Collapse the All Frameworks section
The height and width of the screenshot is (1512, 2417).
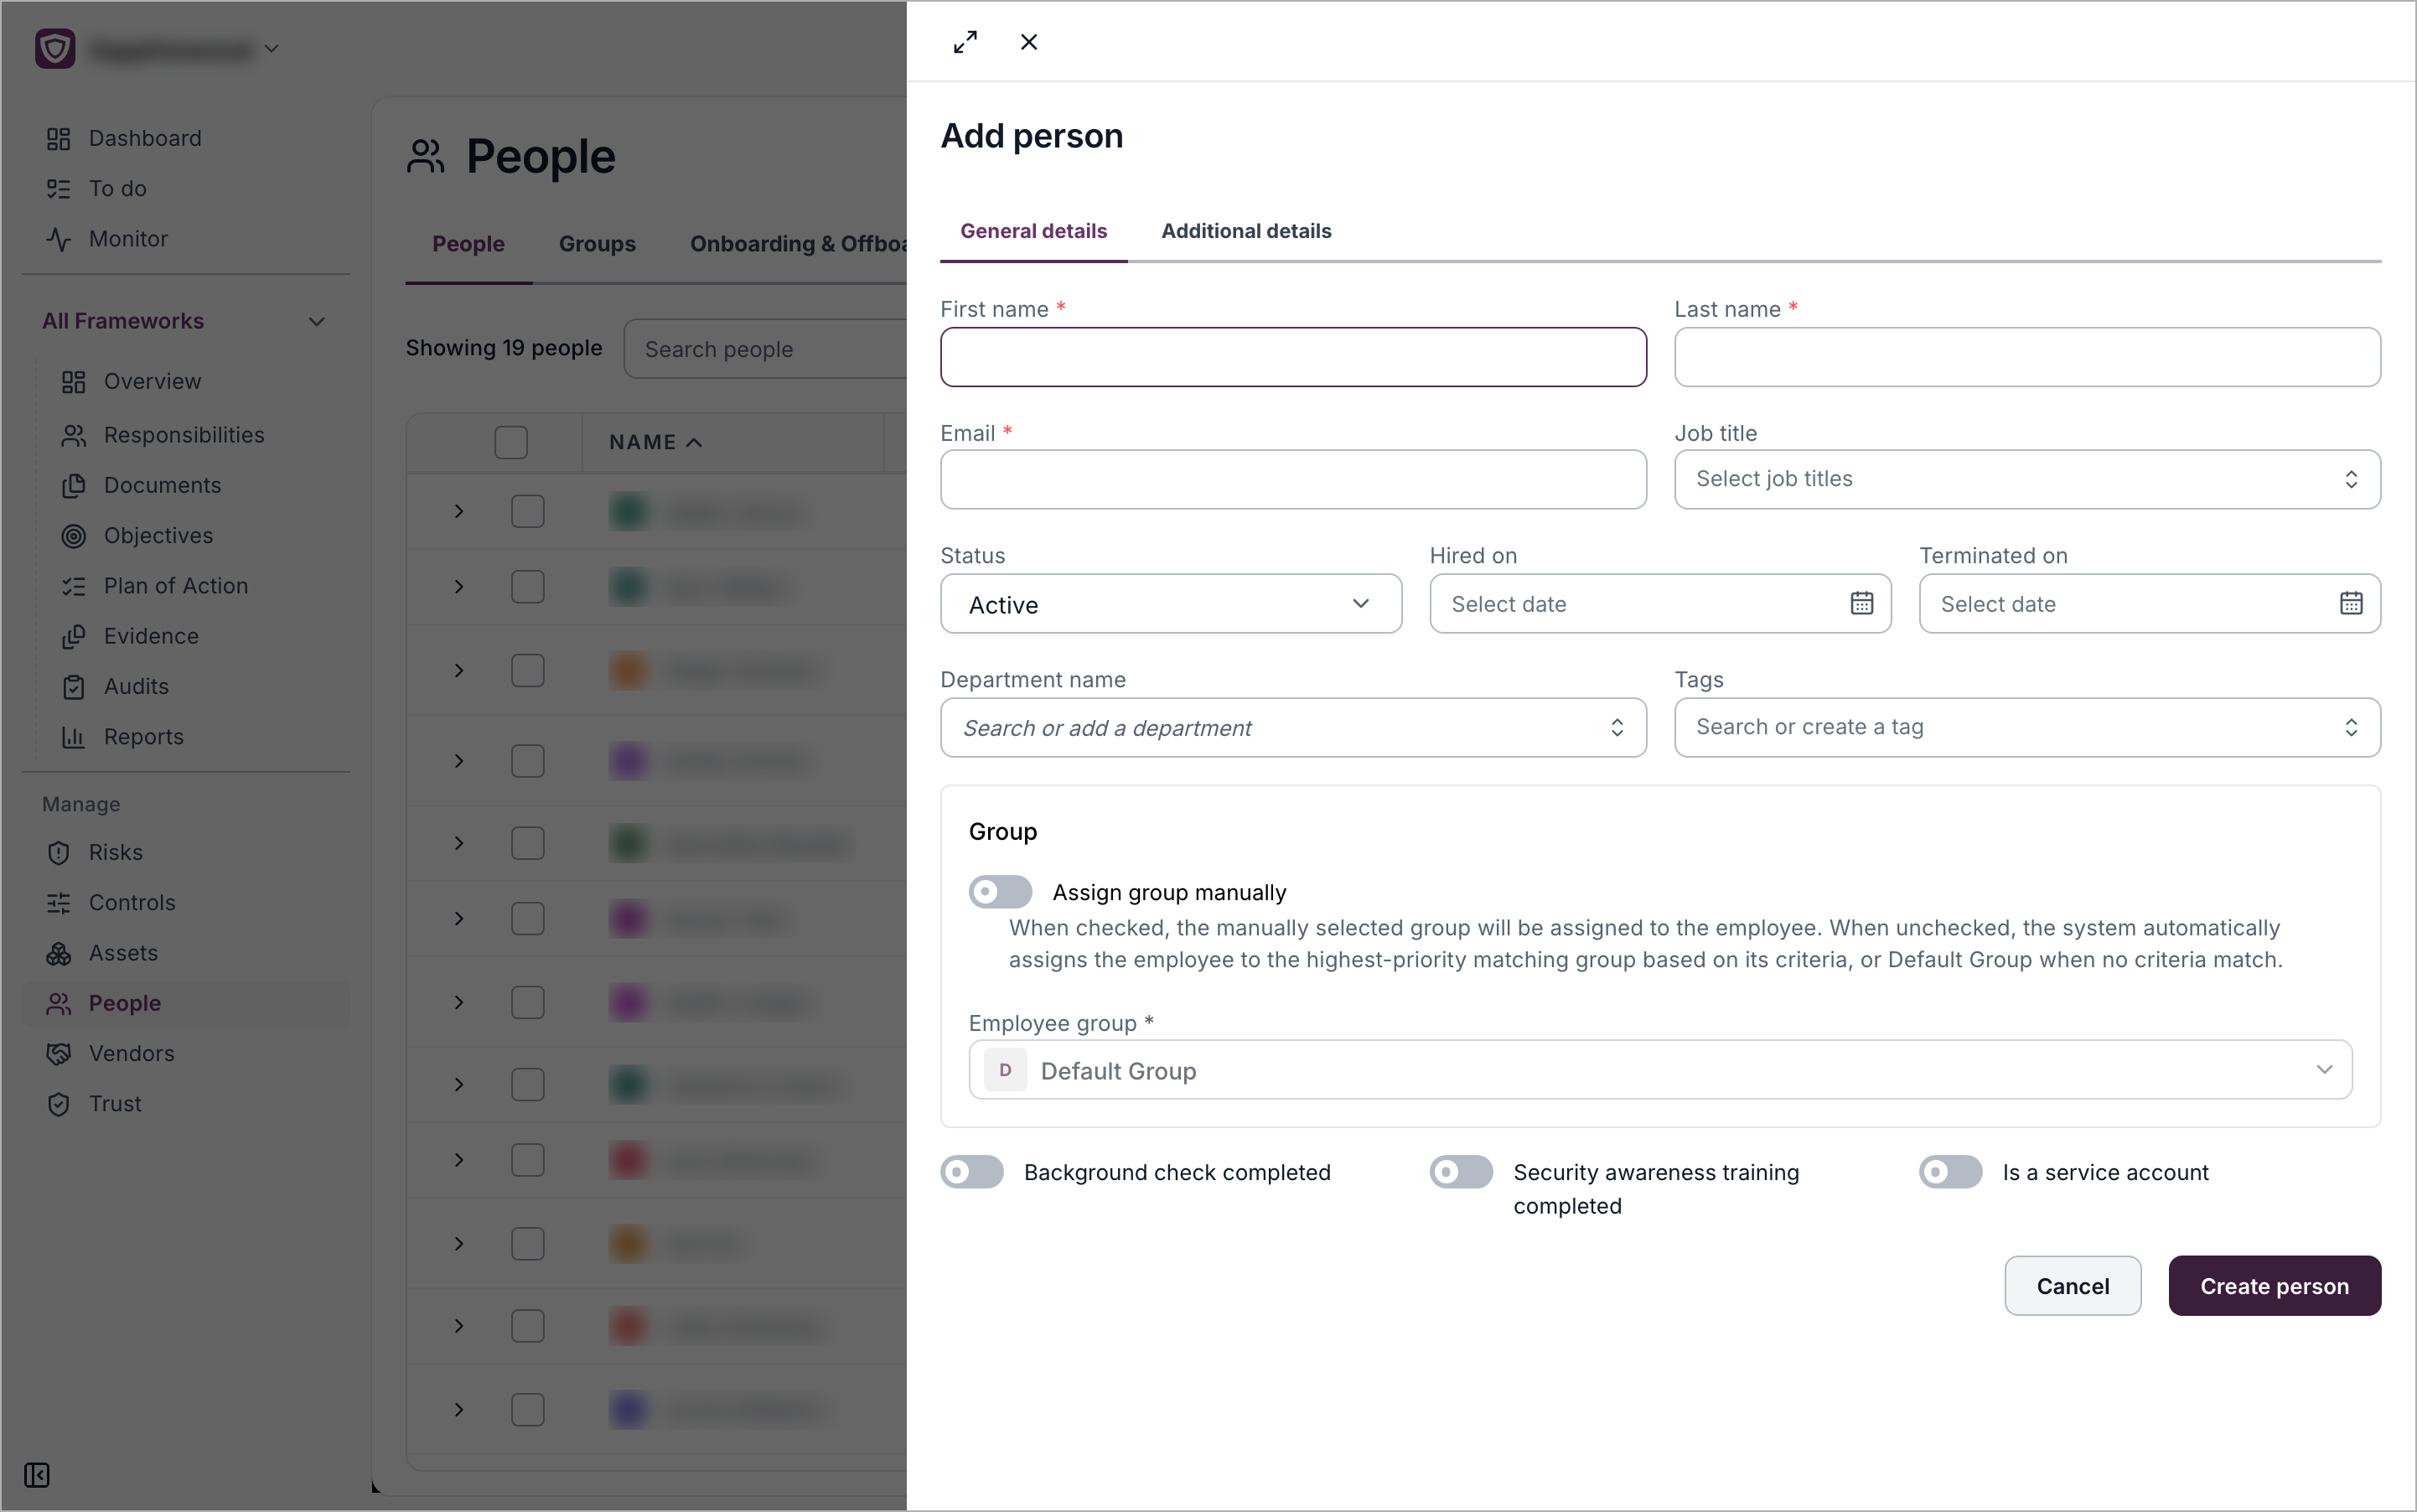tap(316, 321)
